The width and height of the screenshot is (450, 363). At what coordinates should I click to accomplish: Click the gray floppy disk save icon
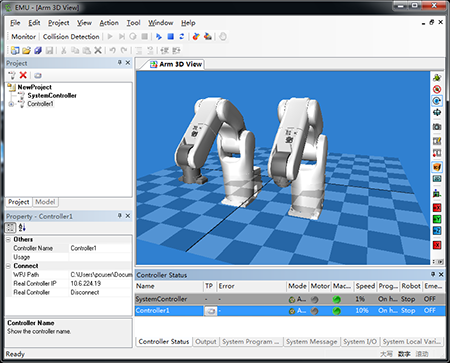pos(49,50)
